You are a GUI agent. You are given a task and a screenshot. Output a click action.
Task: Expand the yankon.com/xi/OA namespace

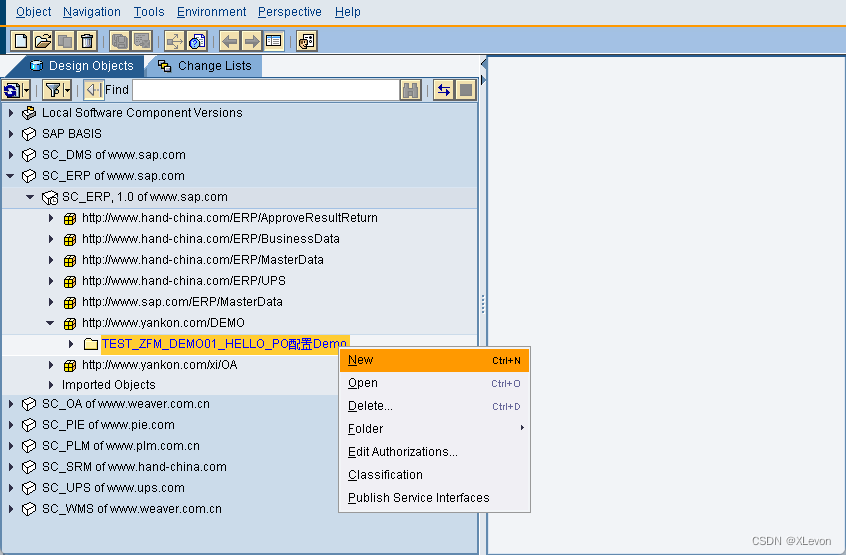click(x=51, y=365)
